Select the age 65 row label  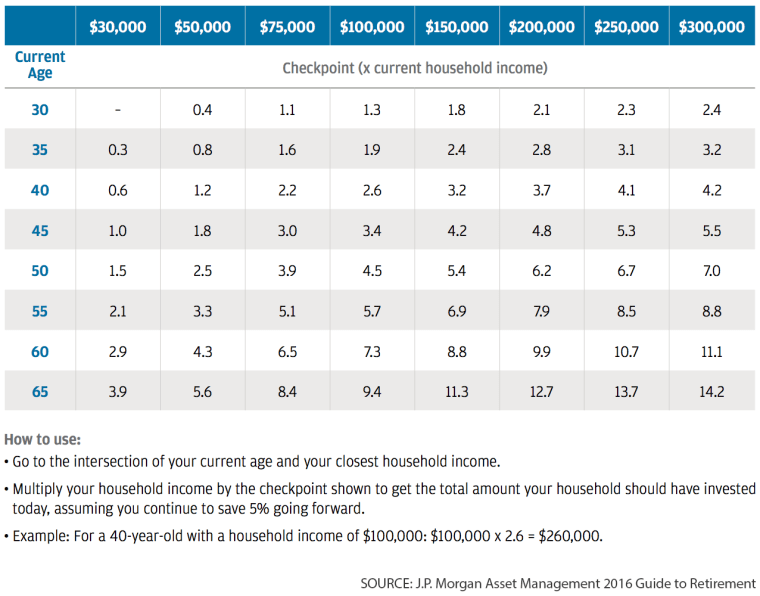(x=40, y=392)
